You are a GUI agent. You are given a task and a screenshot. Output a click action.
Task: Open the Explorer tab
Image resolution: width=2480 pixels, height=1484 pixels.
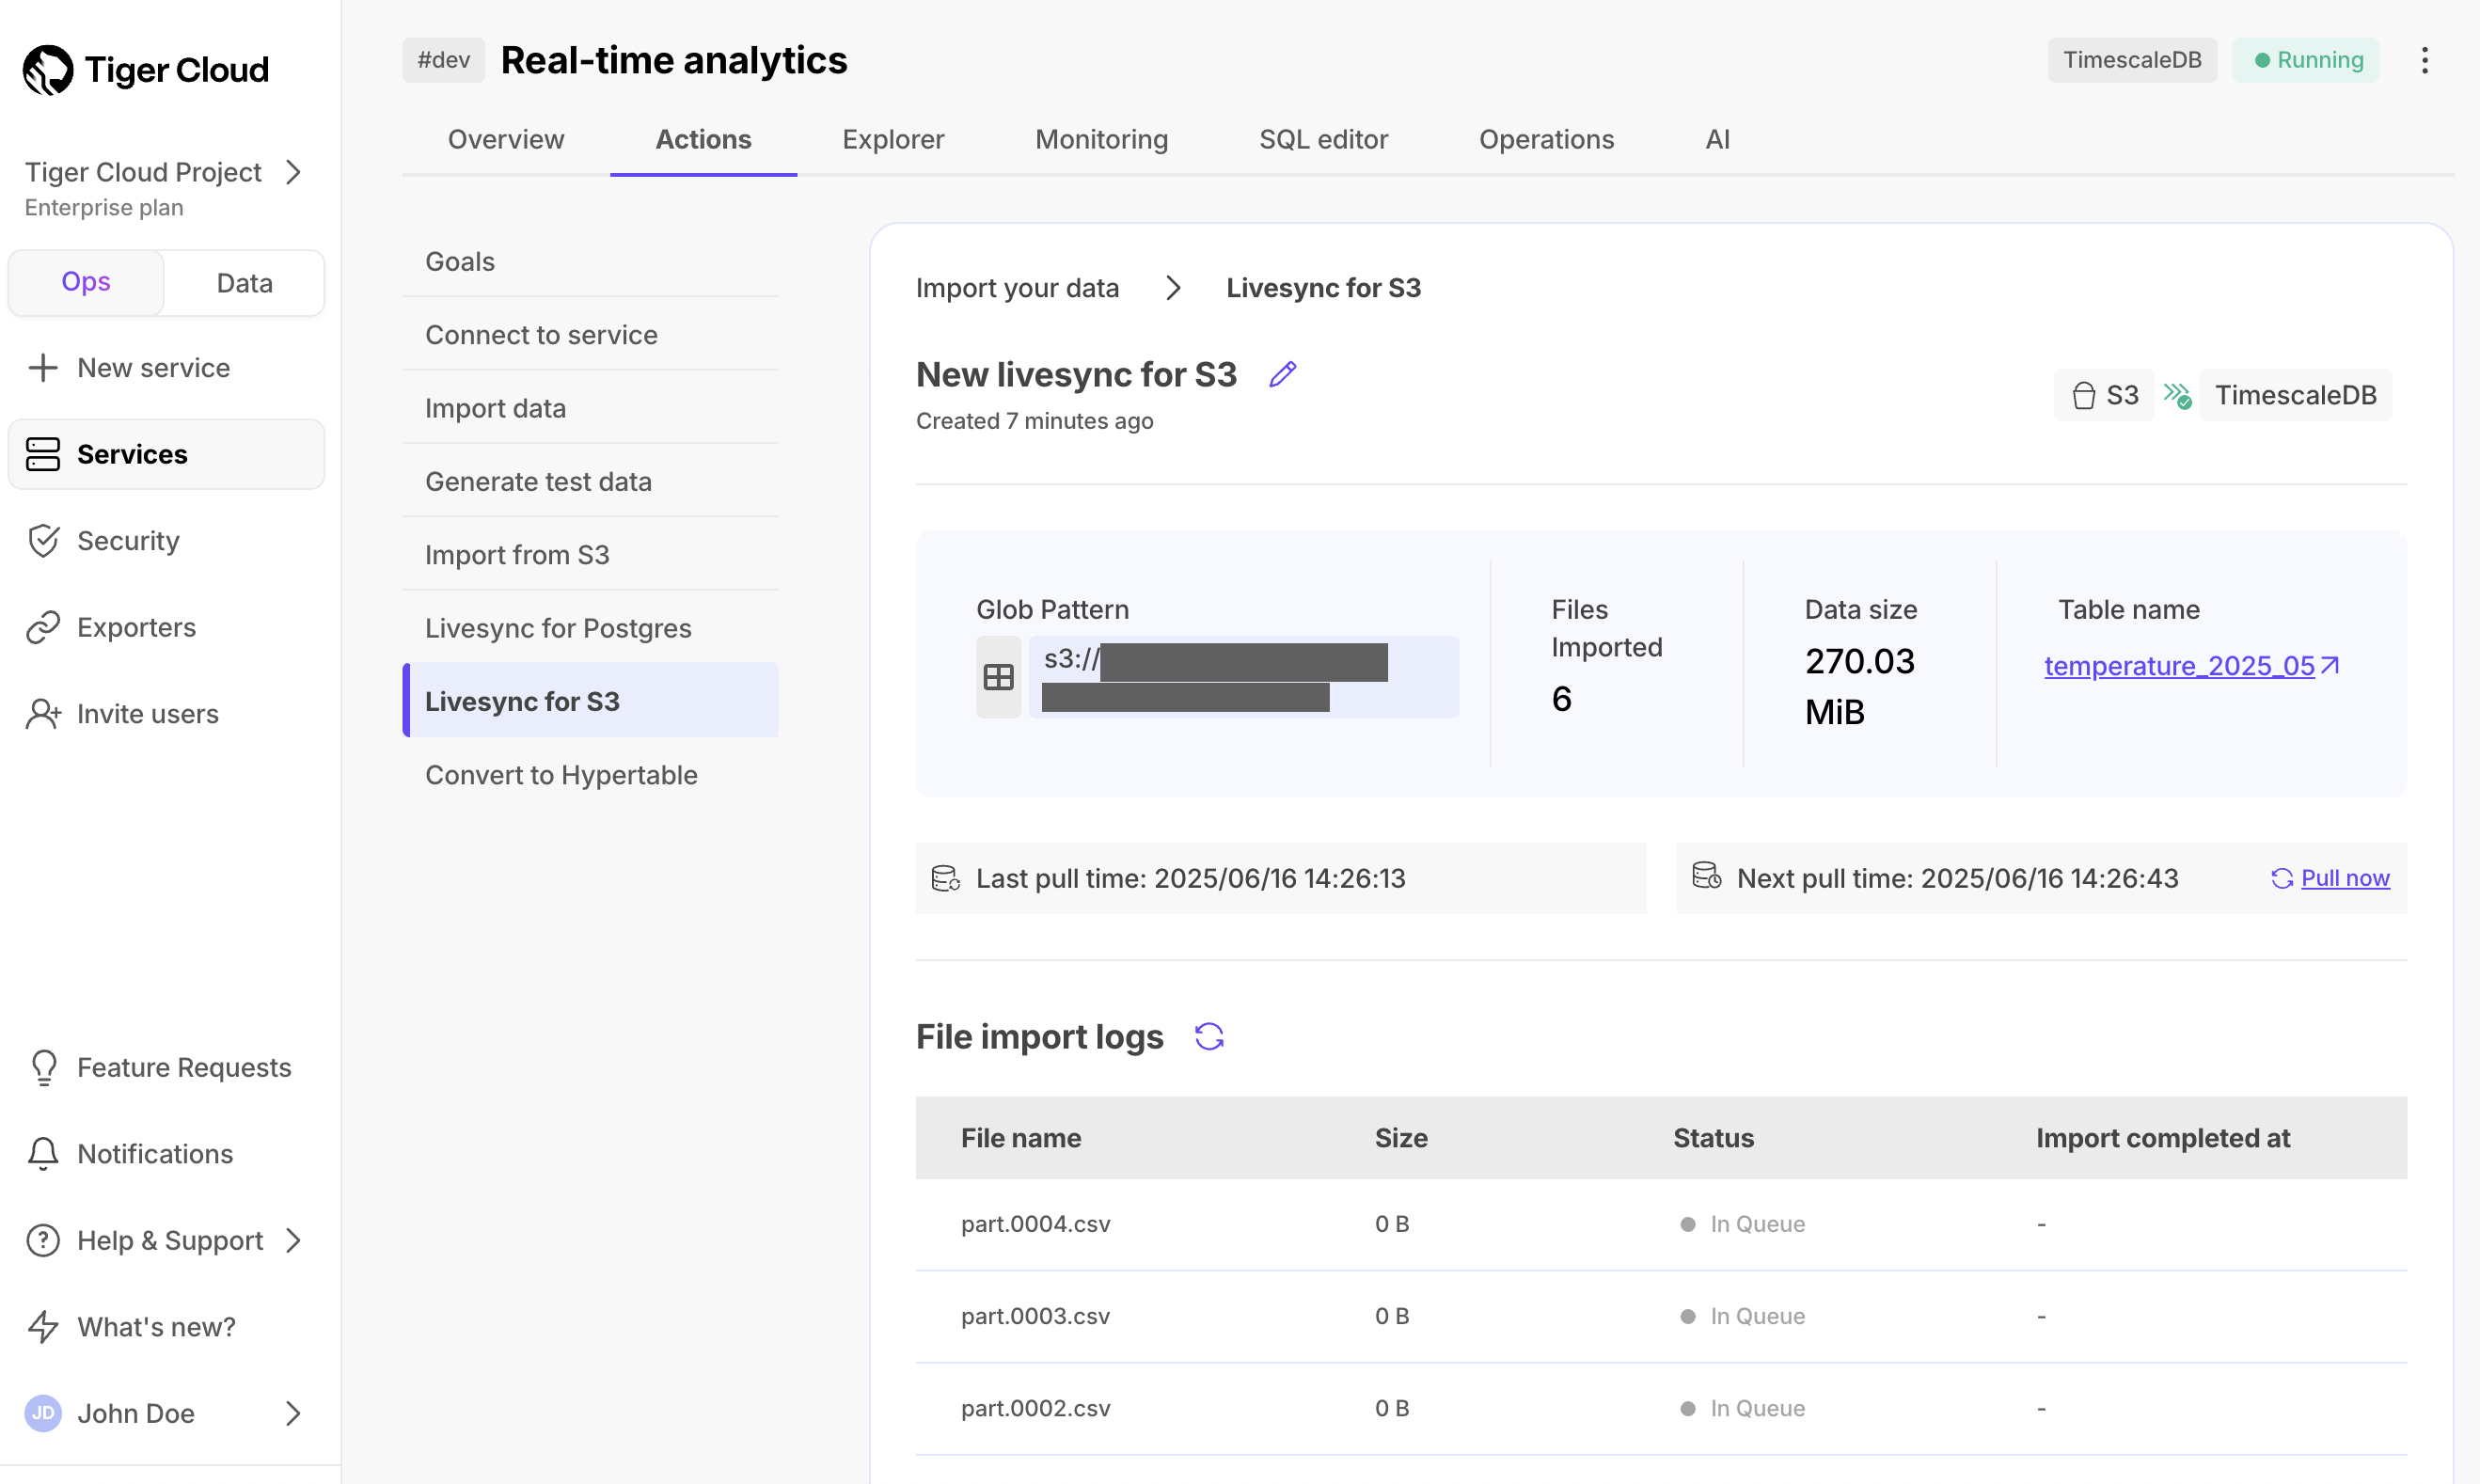[x=893, y=139]
